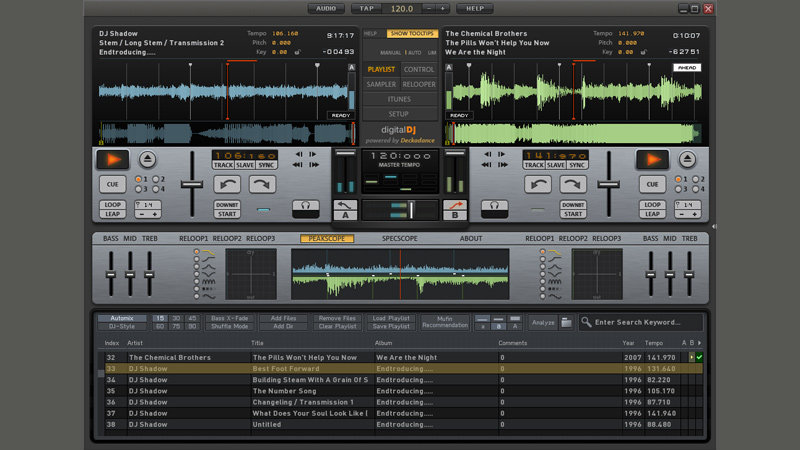Click the minus next to global tempo

(429, 8)
